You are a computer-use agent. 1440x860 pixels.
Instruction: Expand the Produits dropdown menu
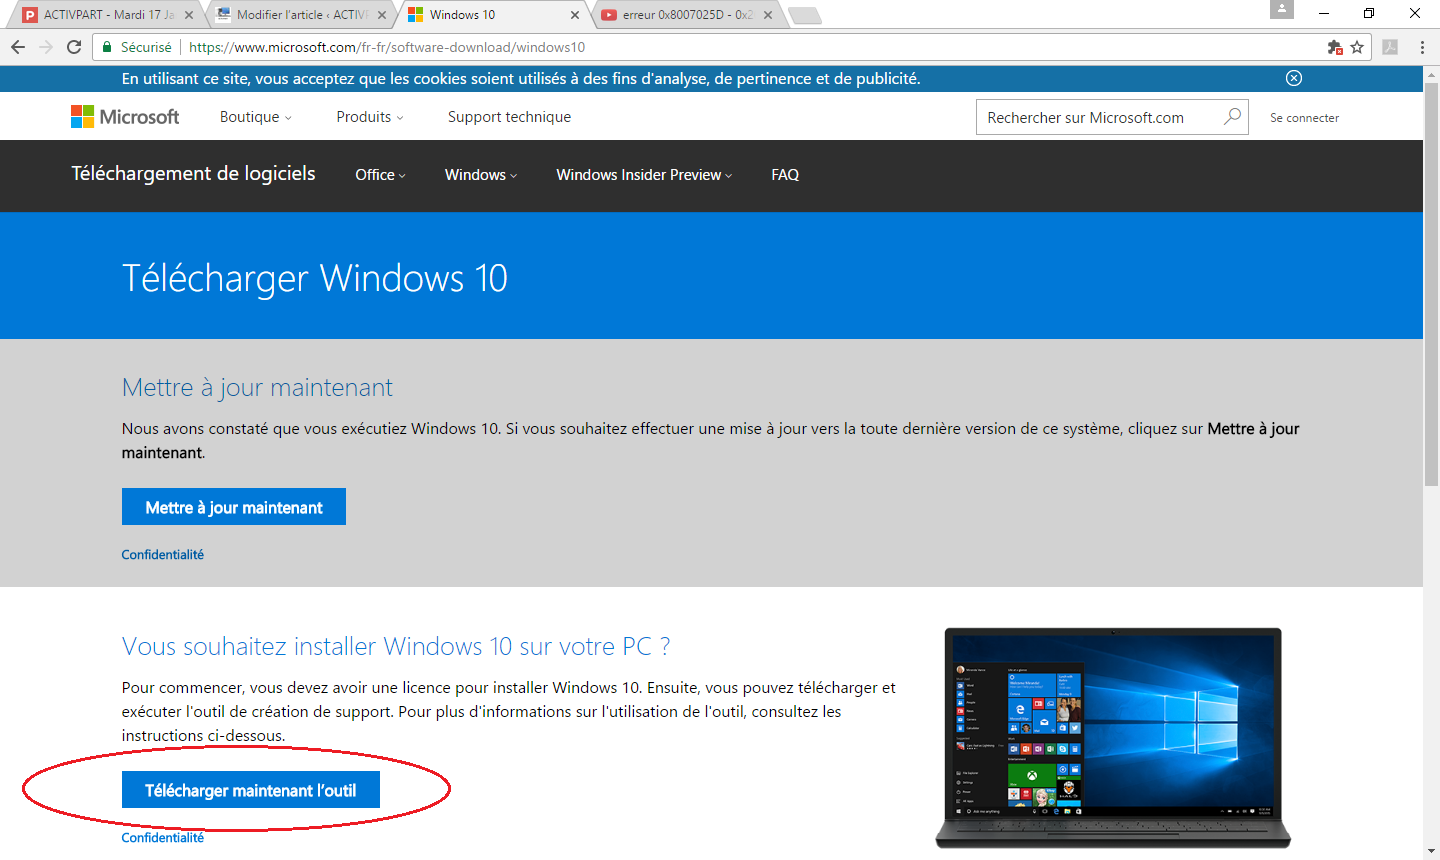370,117
